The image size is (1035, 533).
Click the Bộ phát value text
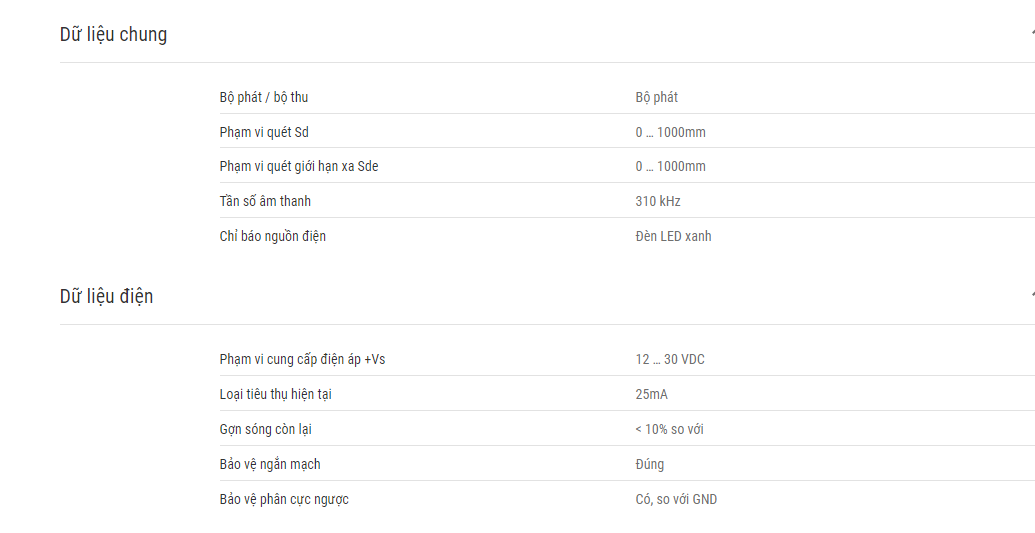[656, 97]
